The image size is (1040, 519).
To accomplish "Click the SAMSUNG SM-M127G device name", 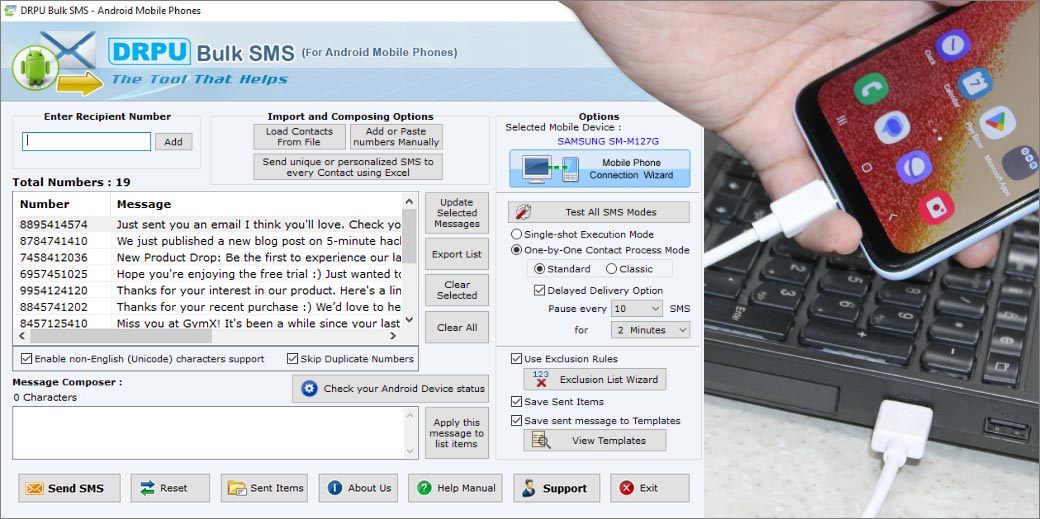I will (x=608, y=141).
